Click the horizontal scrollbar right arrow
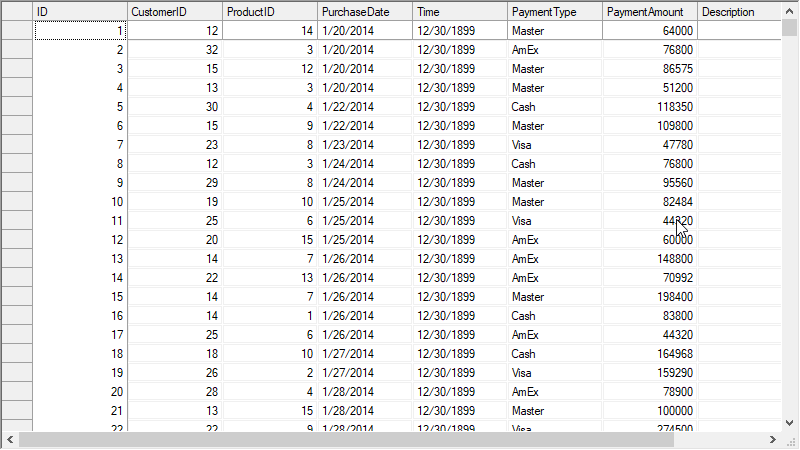The image size is (800, 450). coord(773,440)
